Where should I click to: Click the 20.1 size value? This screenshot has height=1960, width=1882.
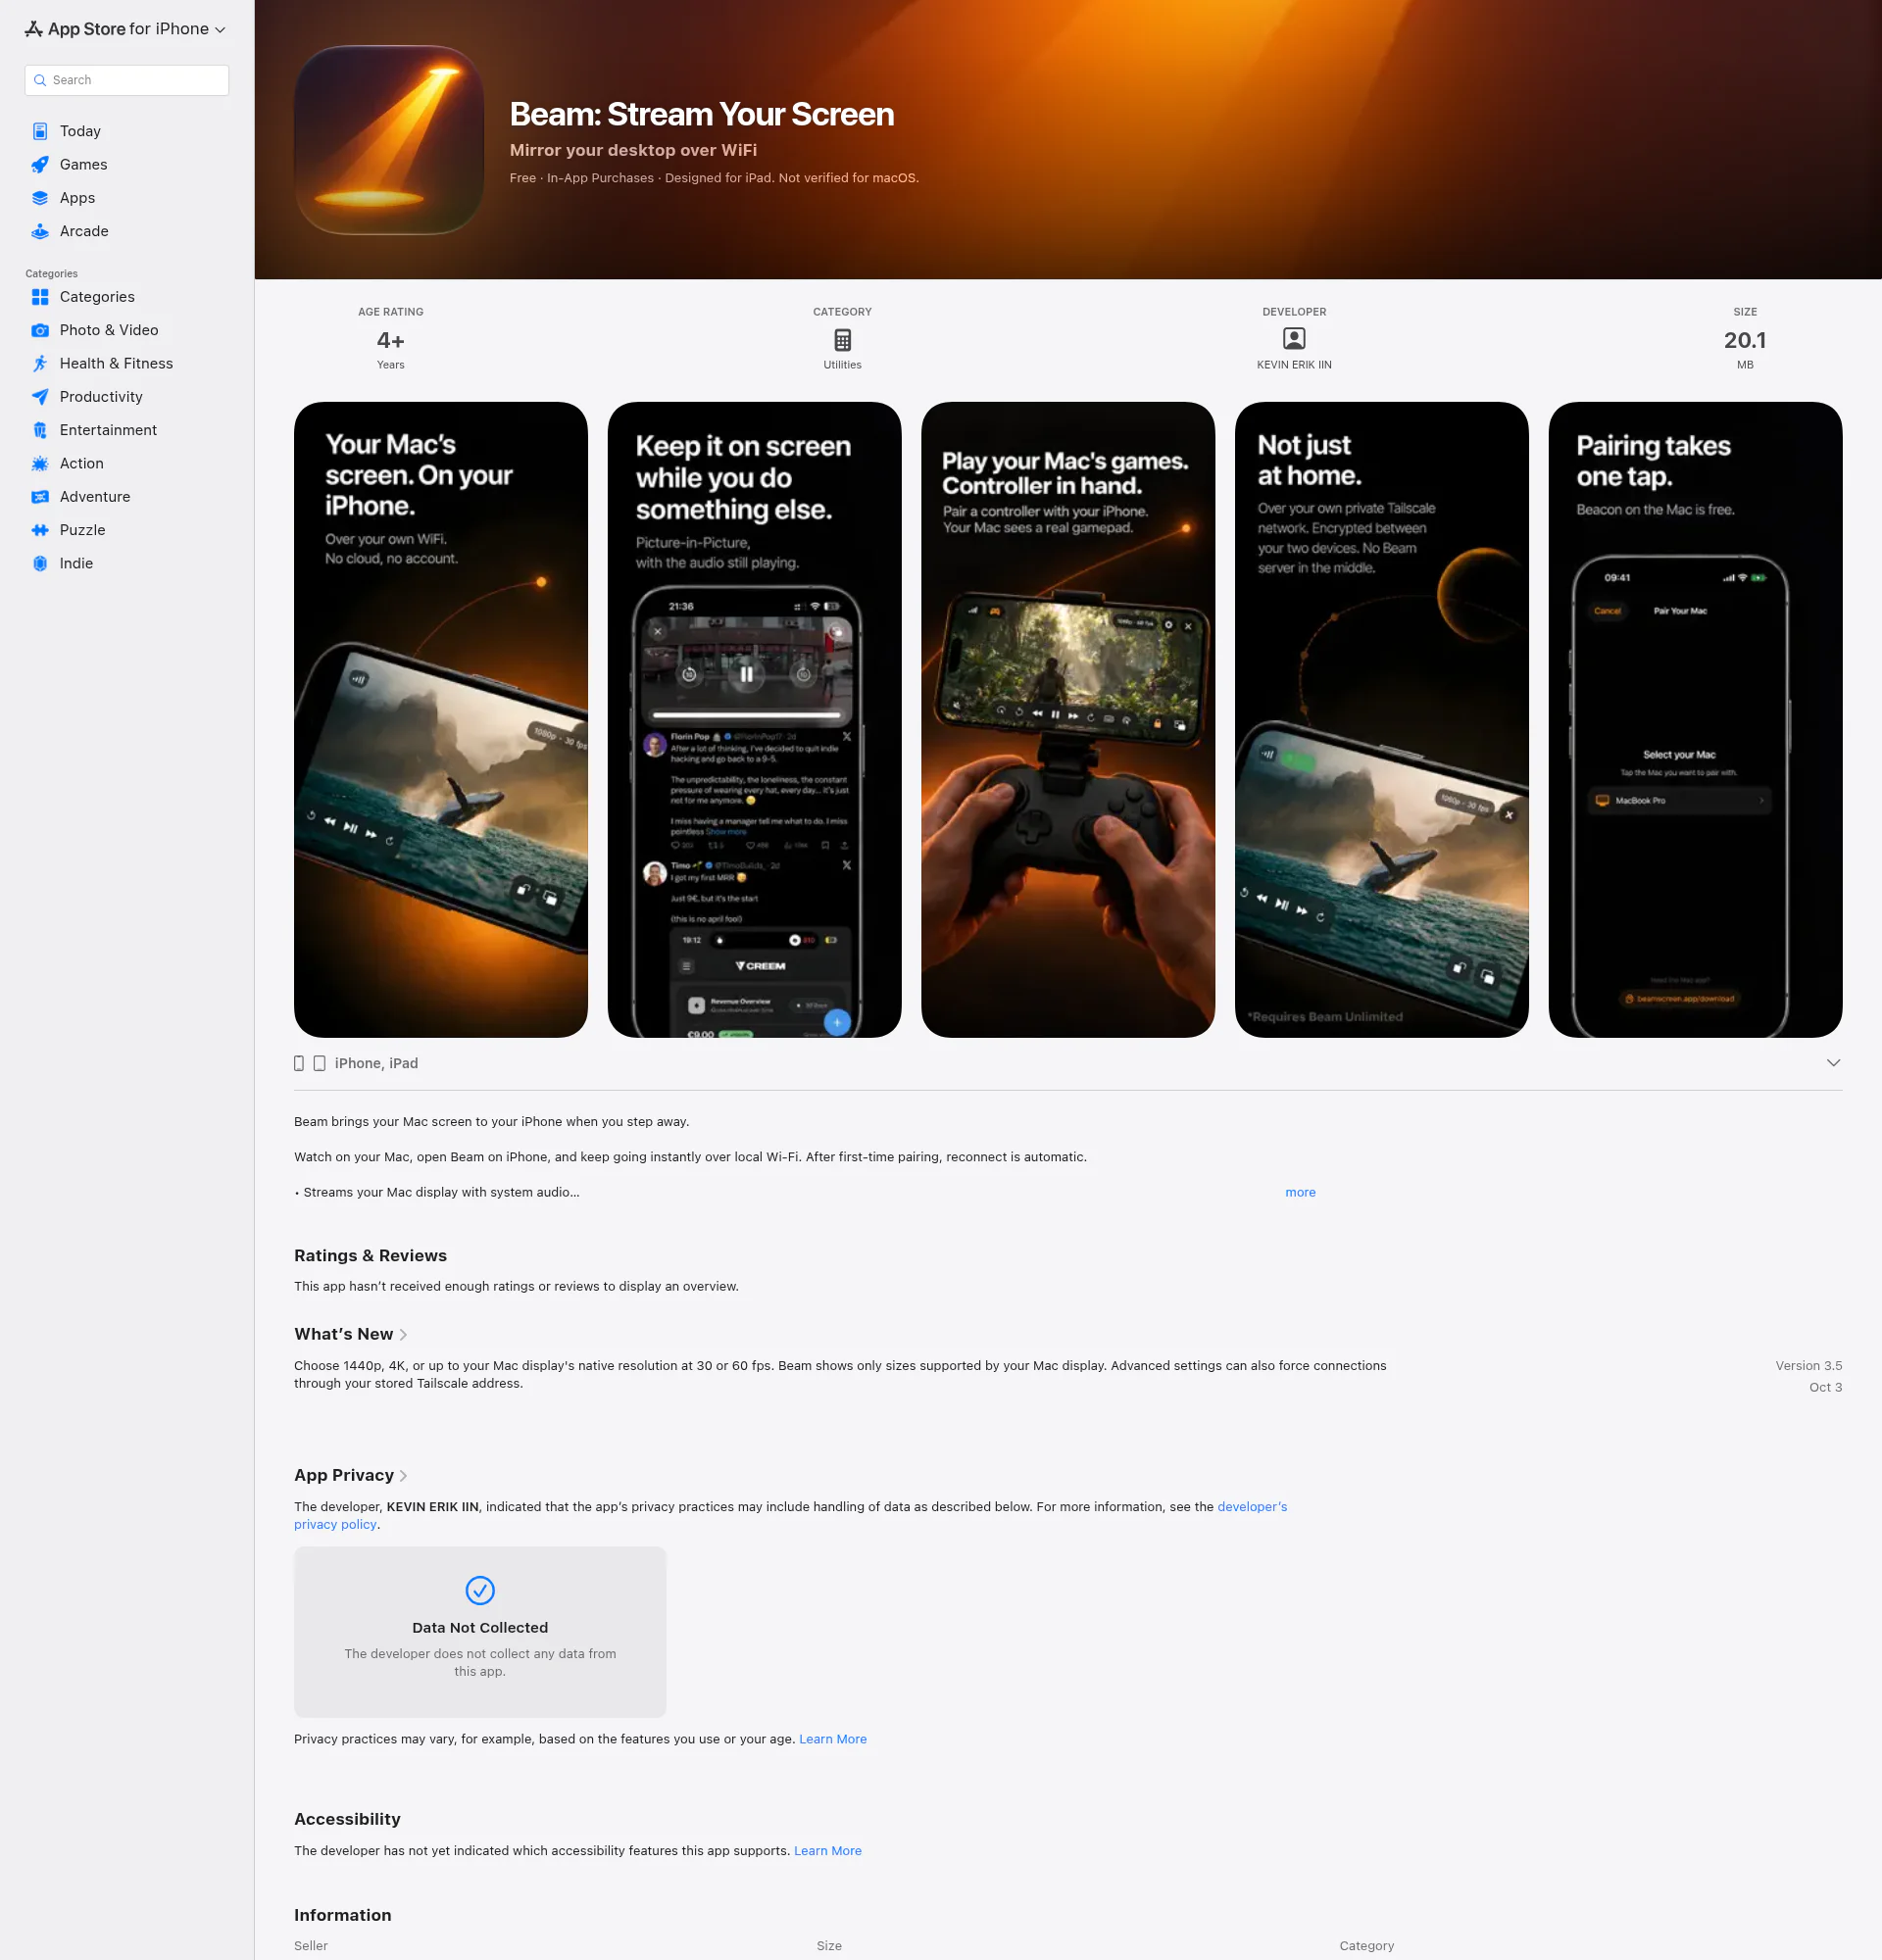click(x=1745, y=340)
